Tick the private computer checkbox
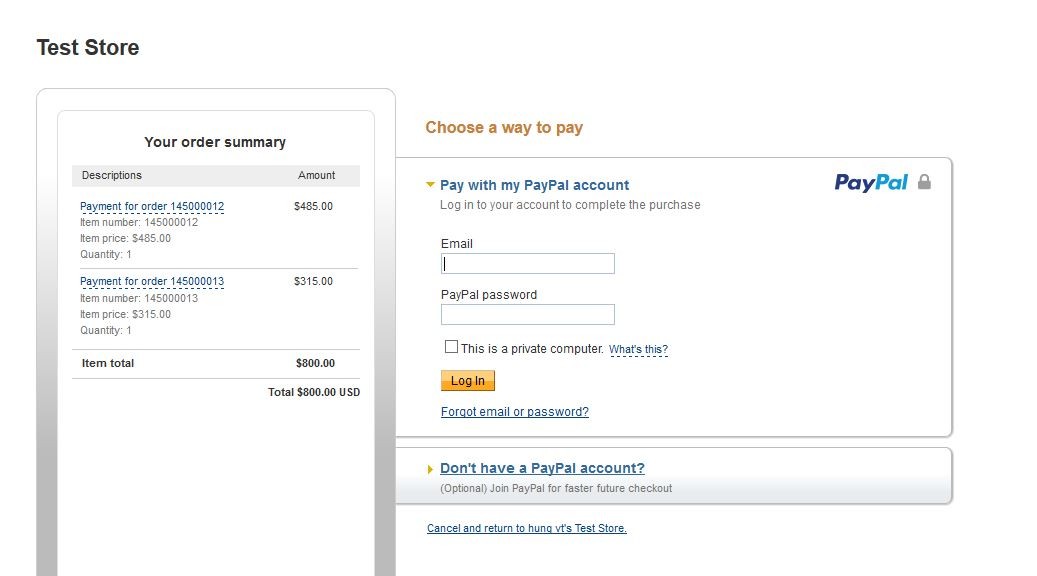Screen dimensions: 1037x576 pyautogui.click(x=451, y=347)
